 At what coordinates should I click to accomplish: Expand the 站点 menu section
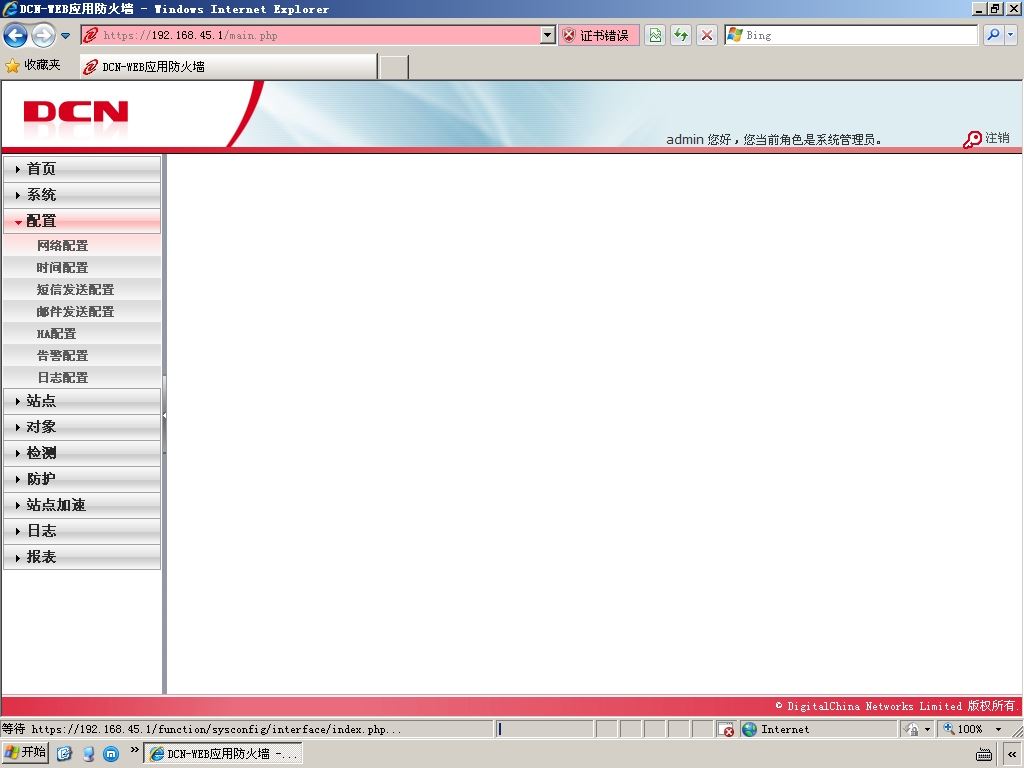coord(82,401)
